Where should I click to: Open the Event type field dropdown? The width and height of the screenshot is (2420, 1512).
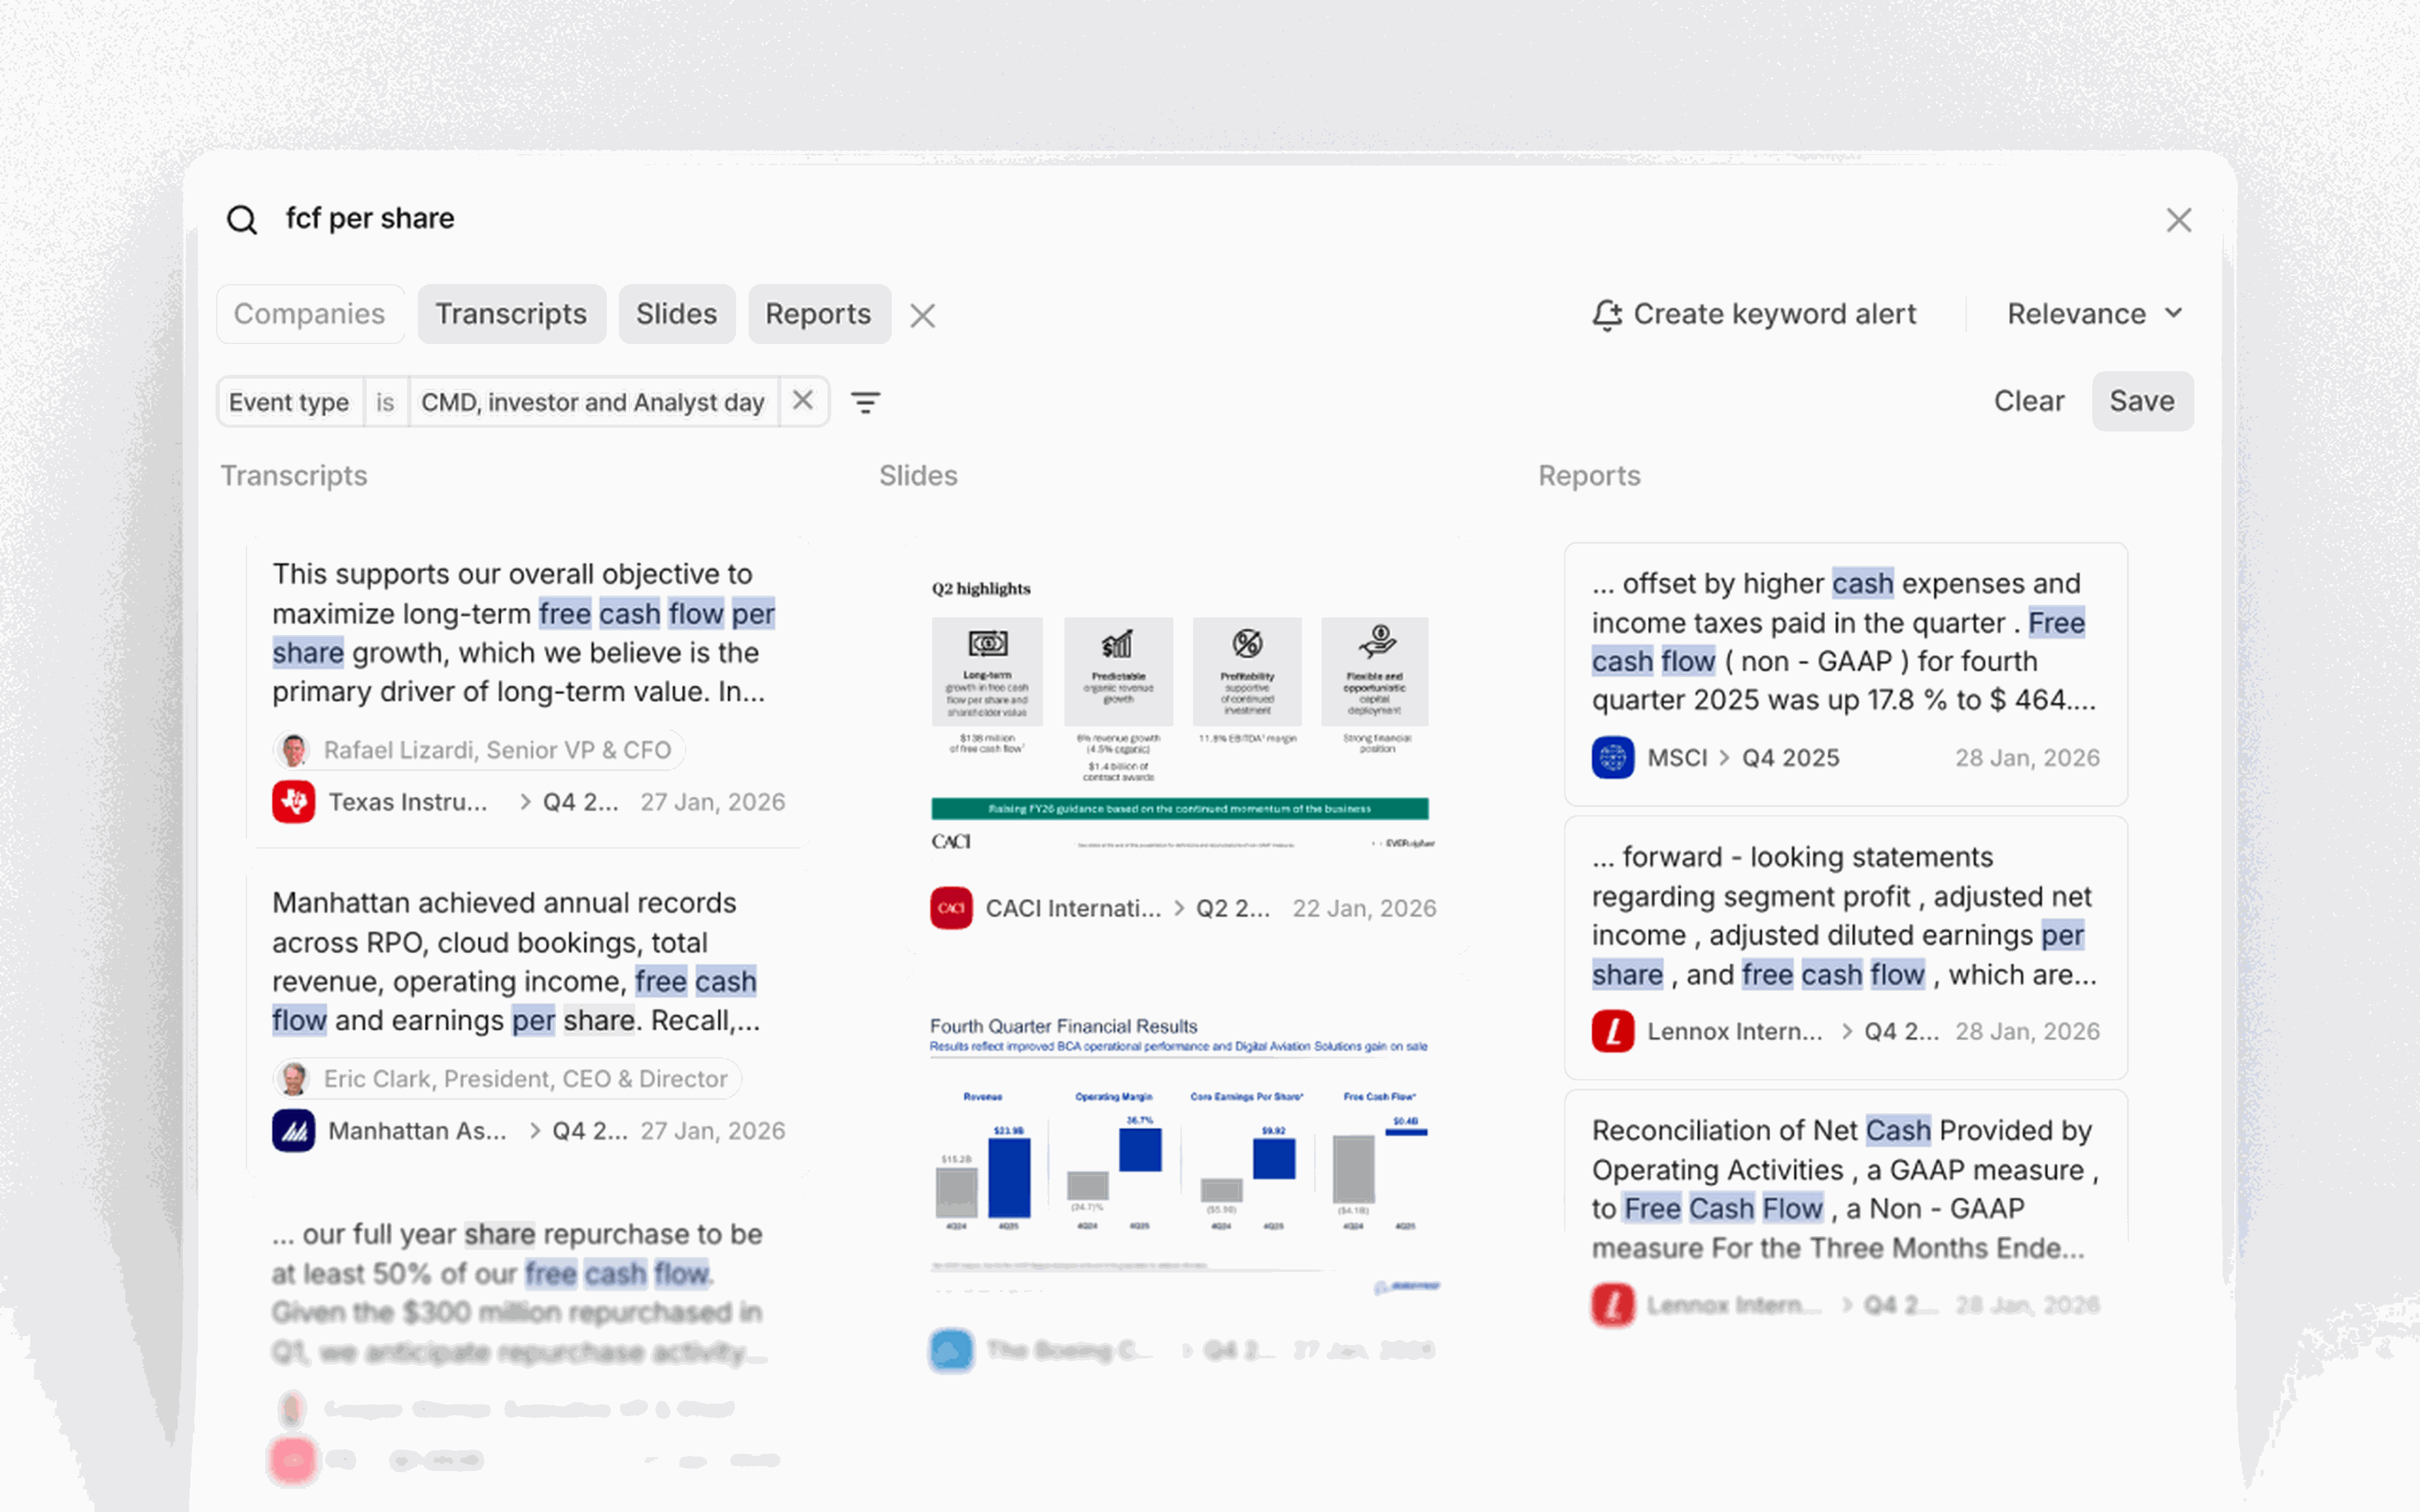pyautogui.click(x=289, y=402)
